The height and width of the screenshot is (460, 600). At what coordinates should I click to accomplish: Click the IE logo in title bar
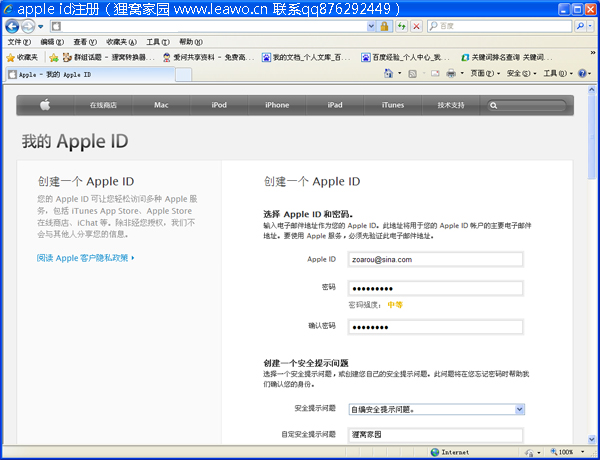click(x=8, y=8)
